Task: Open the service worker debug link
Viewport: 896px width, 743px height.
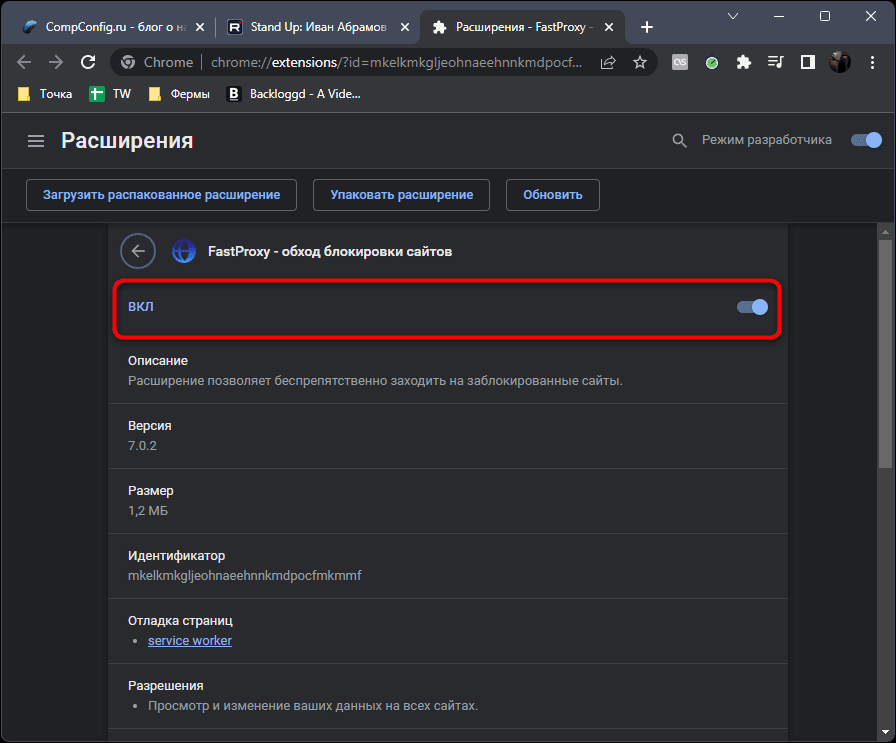Action: tap(190, 641)
